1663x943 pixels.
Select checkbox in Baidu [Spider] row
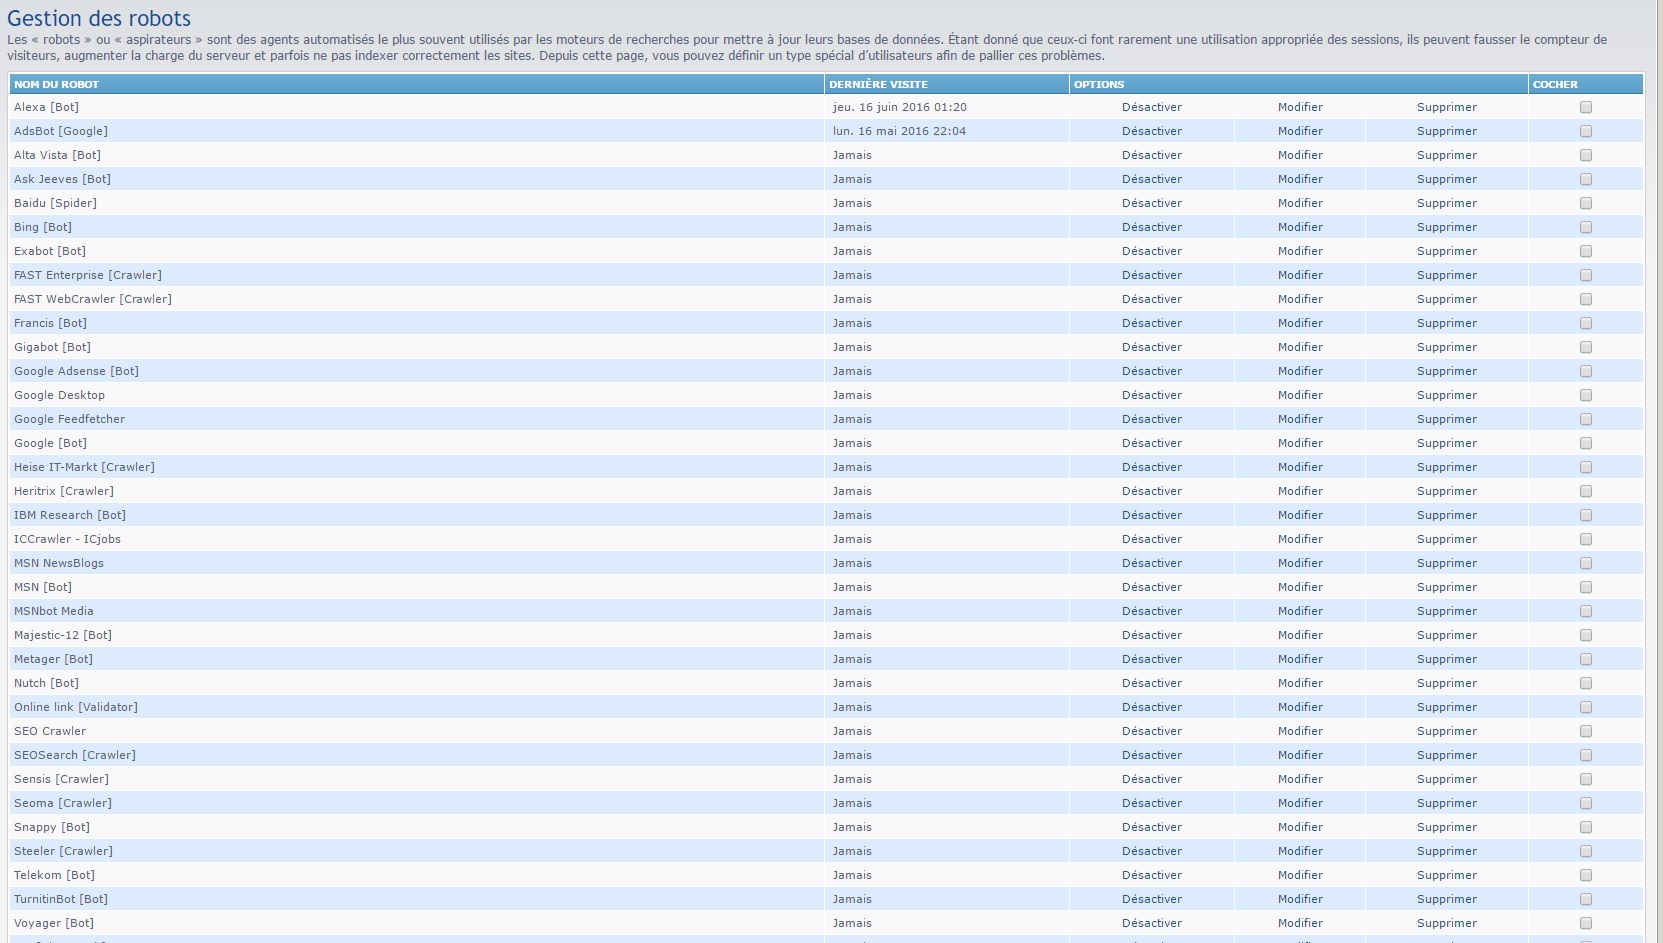point(1586,203)
